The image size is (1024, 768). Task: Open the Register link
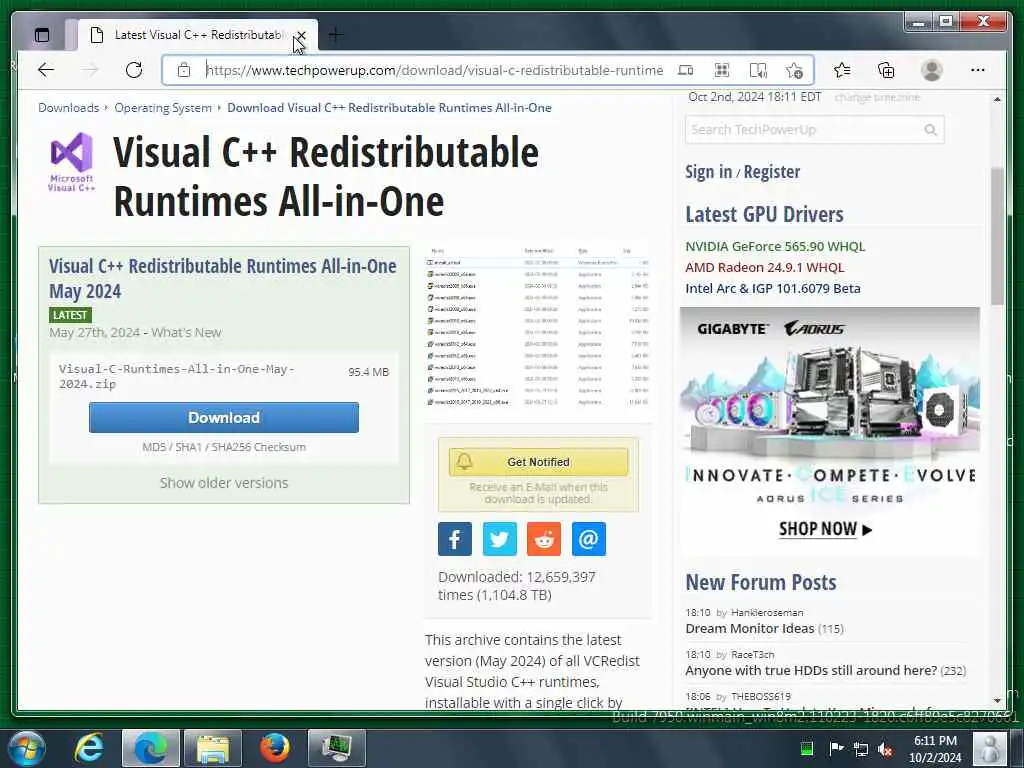[772, 172]
